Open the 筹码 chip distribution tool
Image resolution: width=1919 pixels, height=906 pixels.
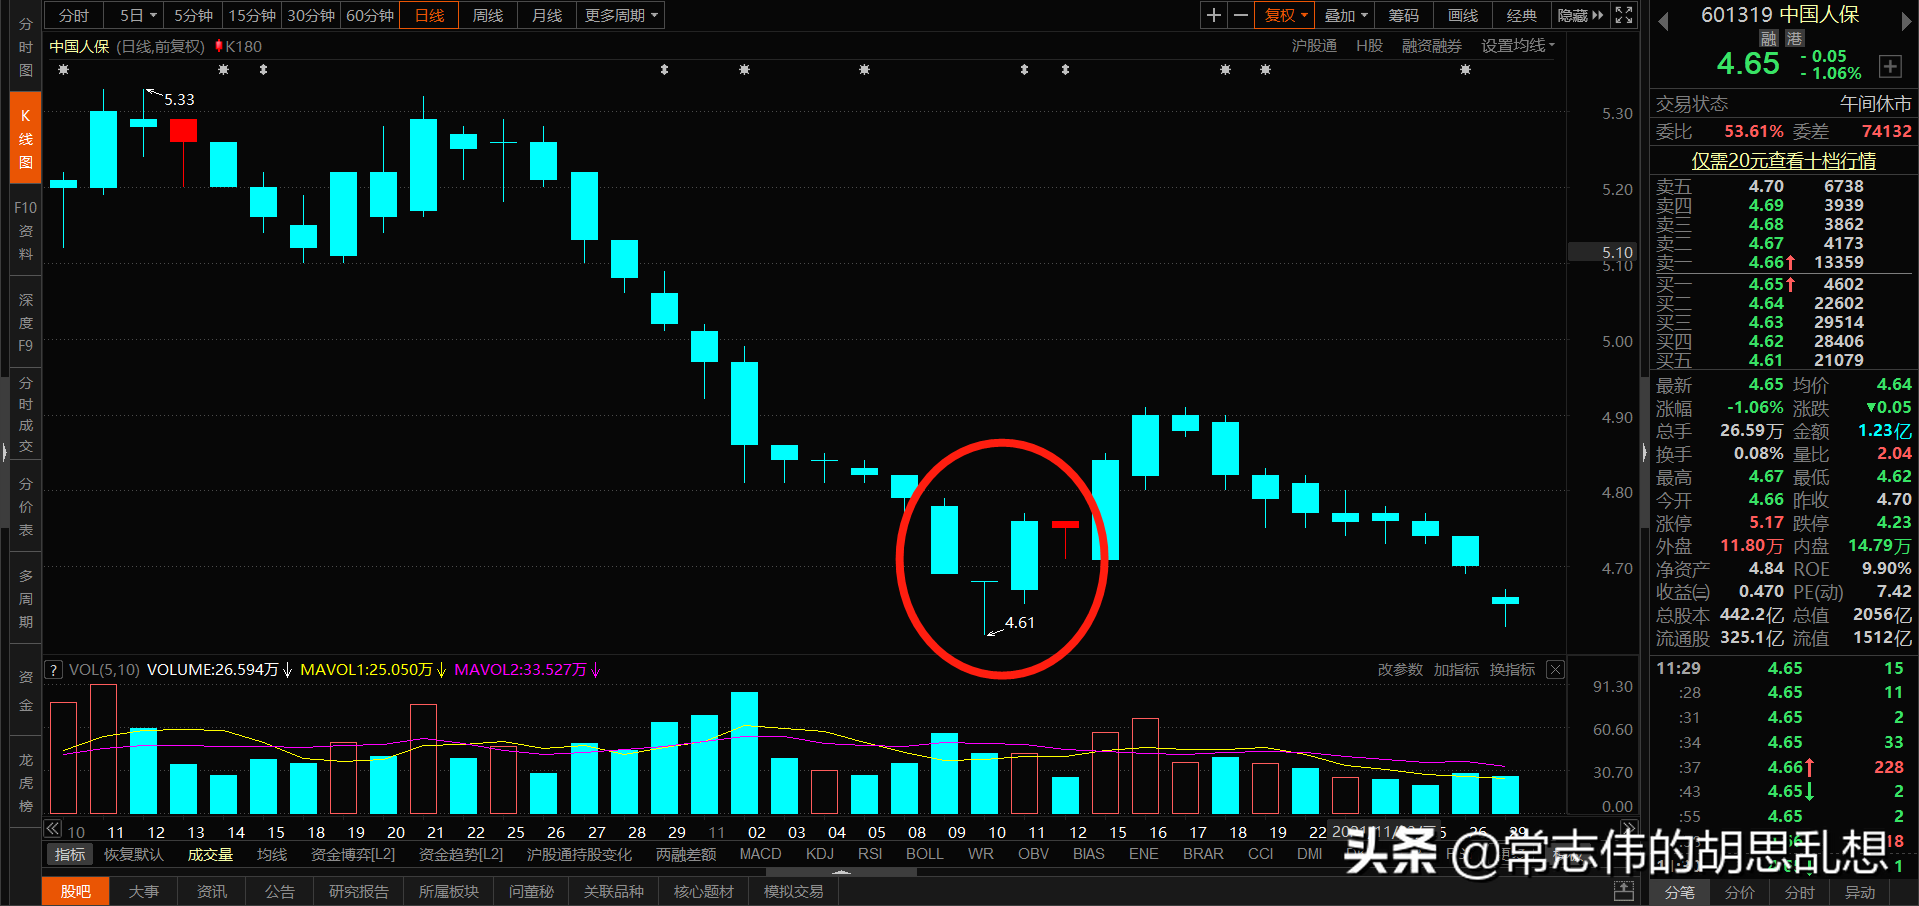click(x=1403, y=15)
